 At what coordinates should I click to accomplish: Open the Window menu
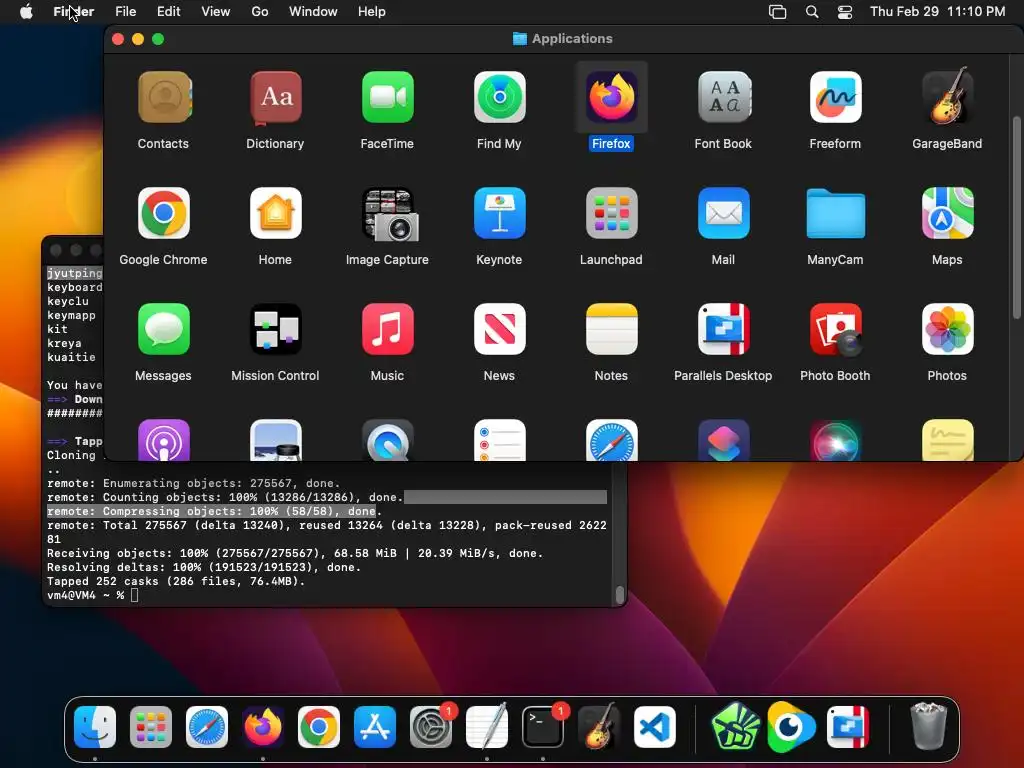pyautogui.click(x=313, y=12)
